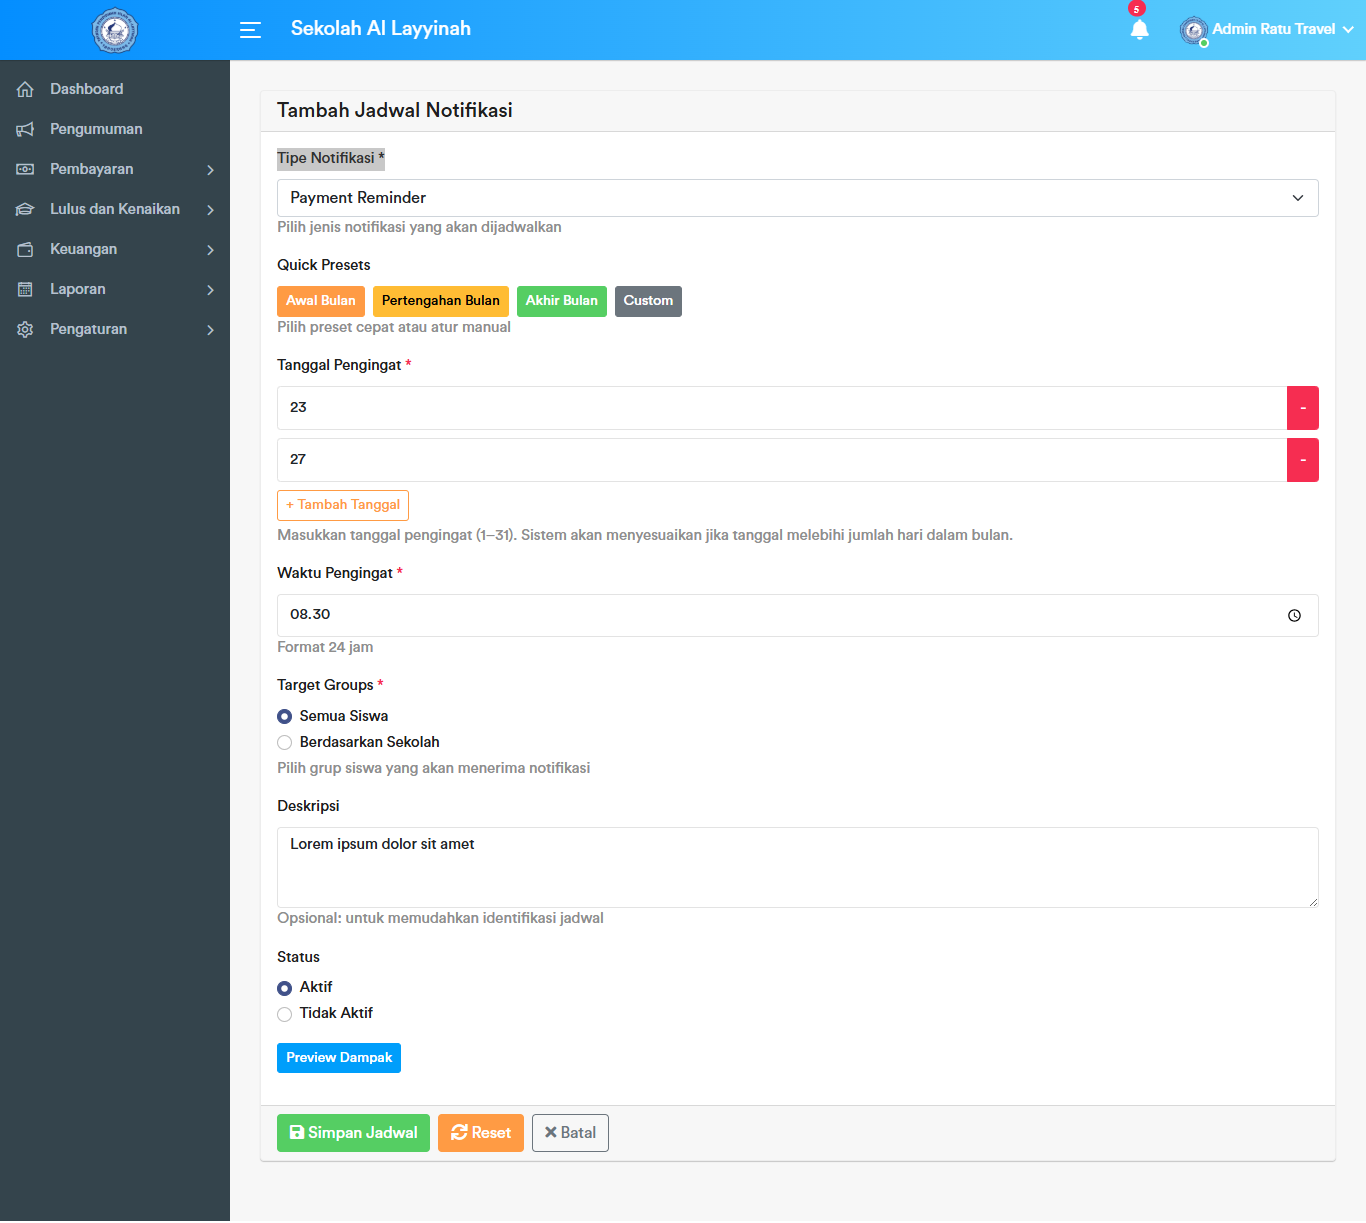Screen dimensions: 1366x1223
Task: Open notifications via the bell icon
Action: click(1139, 31)
